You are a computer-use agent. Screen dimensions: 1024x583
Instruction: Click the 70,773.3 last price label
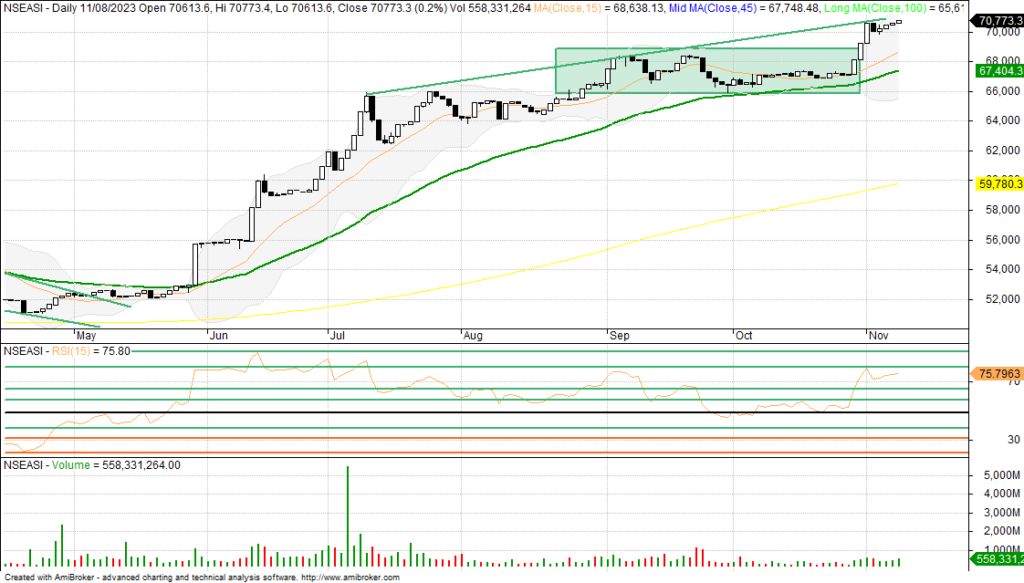point(995,20)
